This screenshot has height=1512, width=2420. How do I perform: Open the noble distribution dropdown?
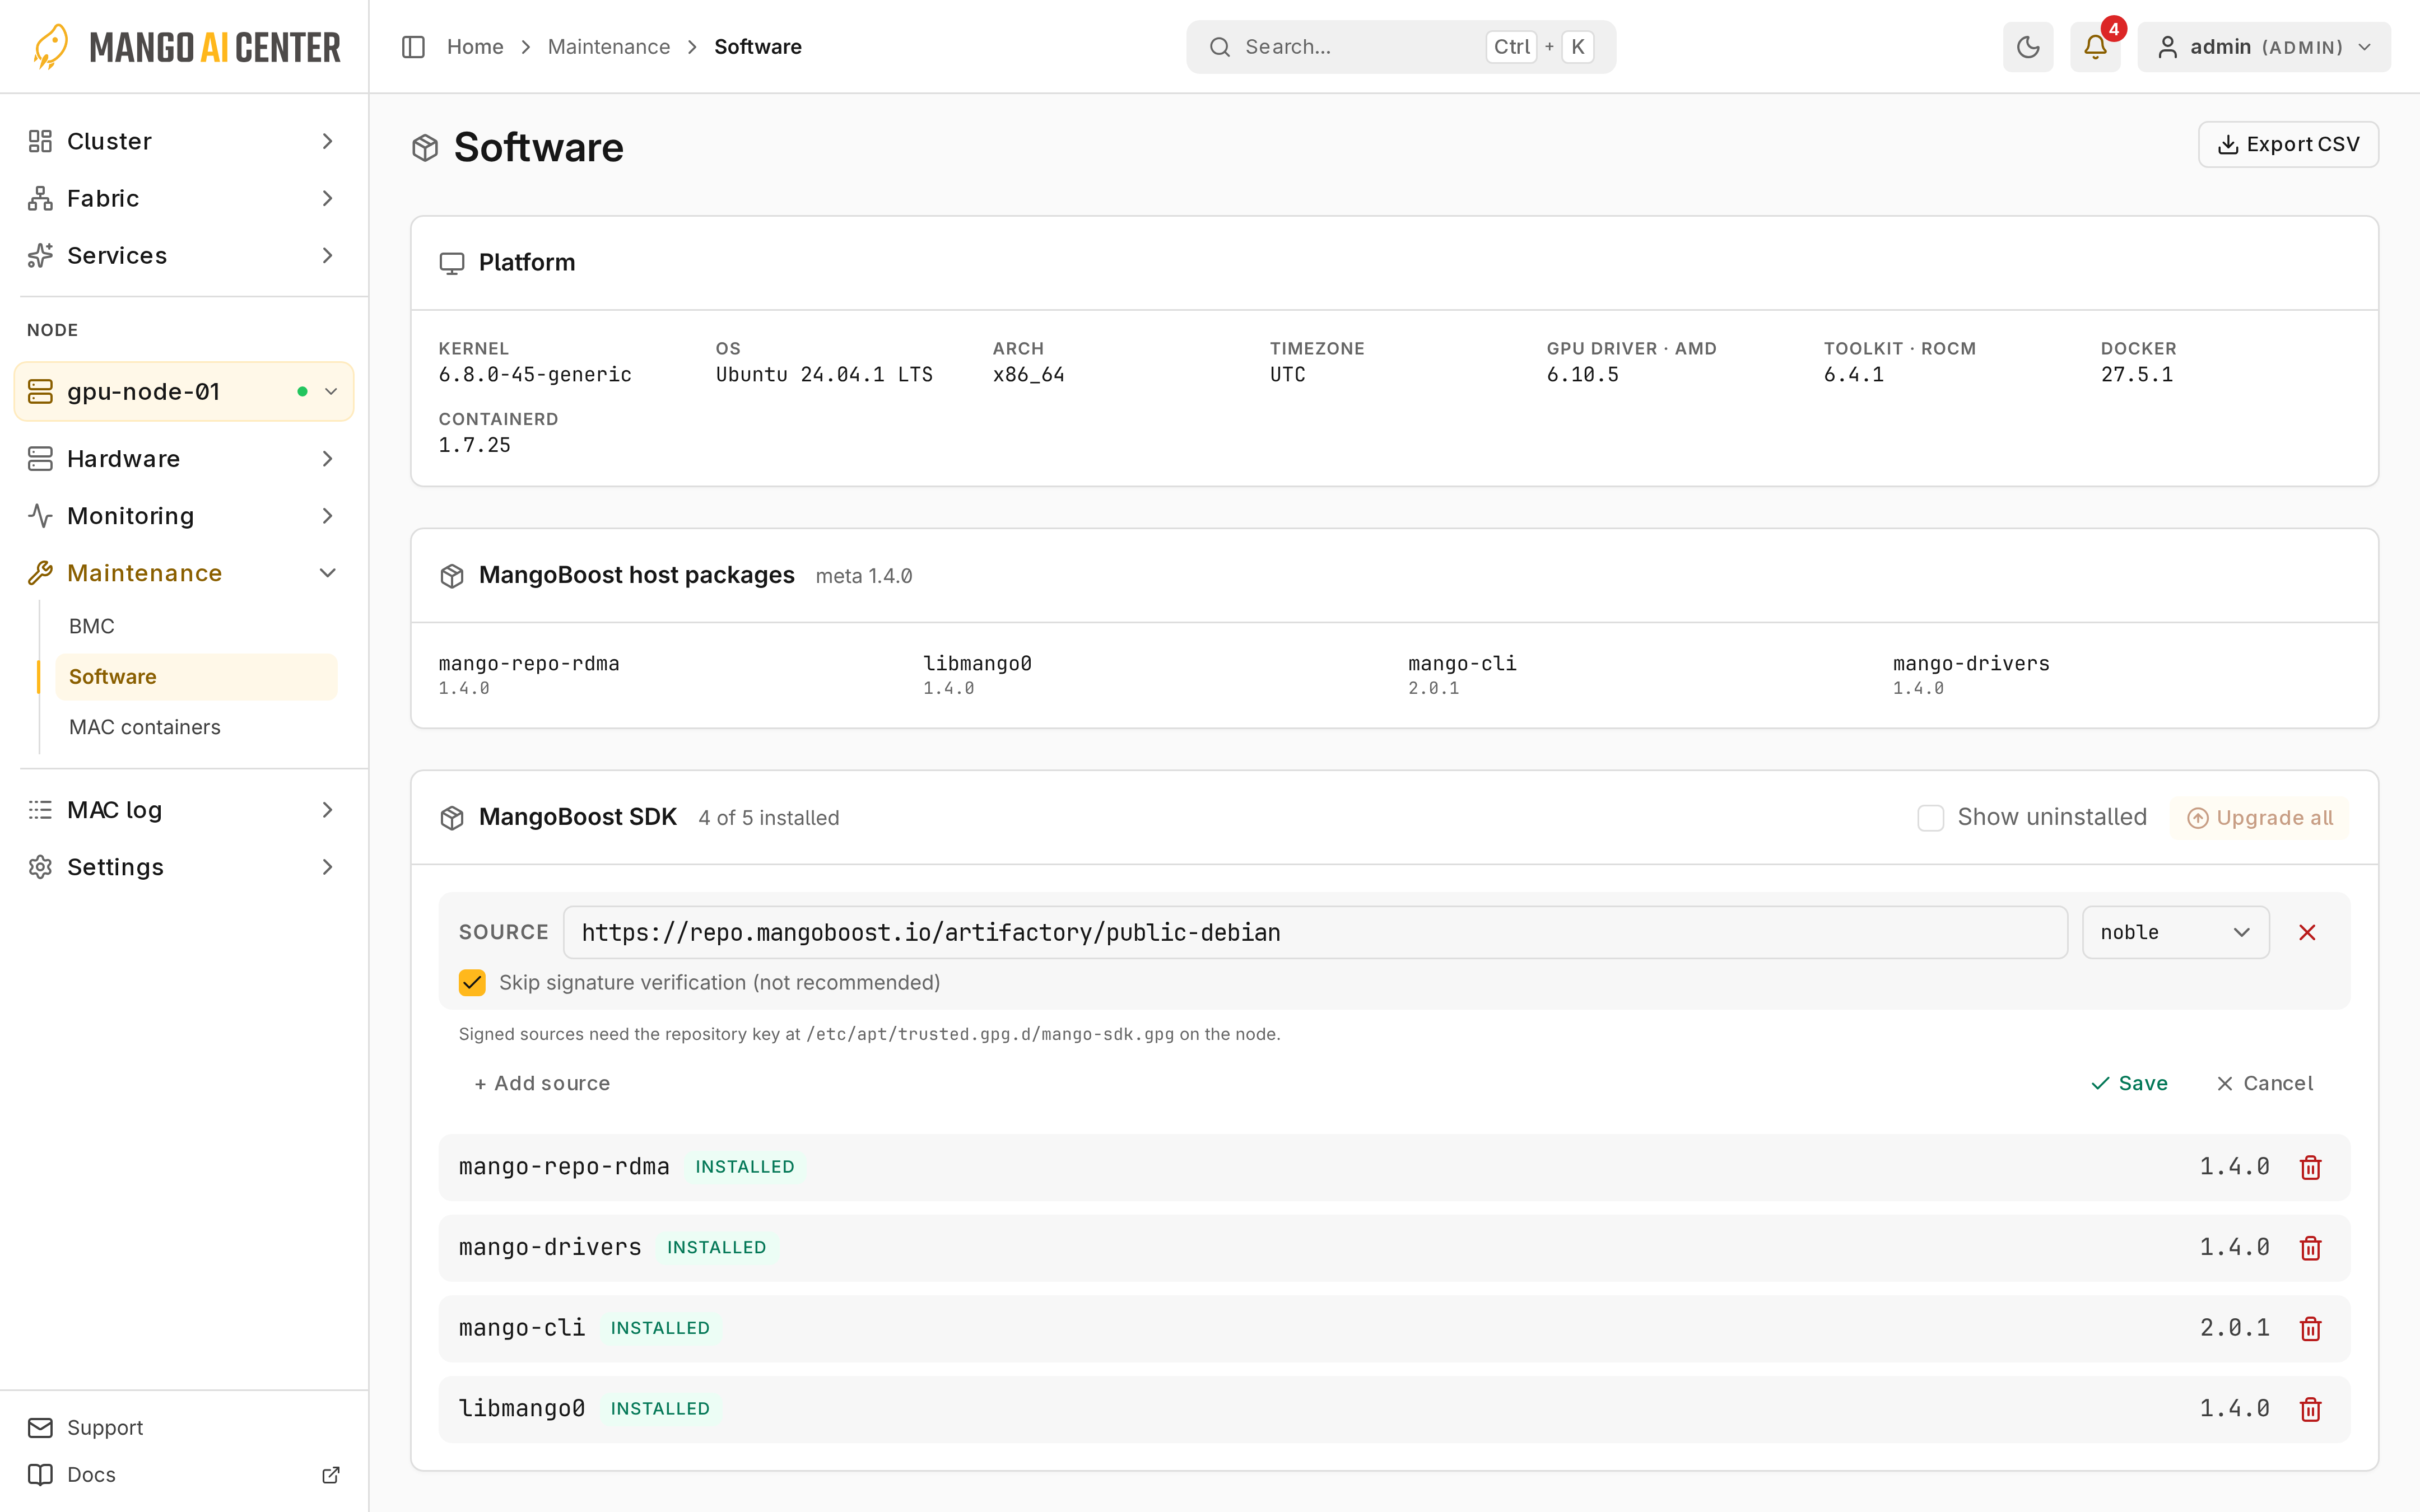point(2175,932)
